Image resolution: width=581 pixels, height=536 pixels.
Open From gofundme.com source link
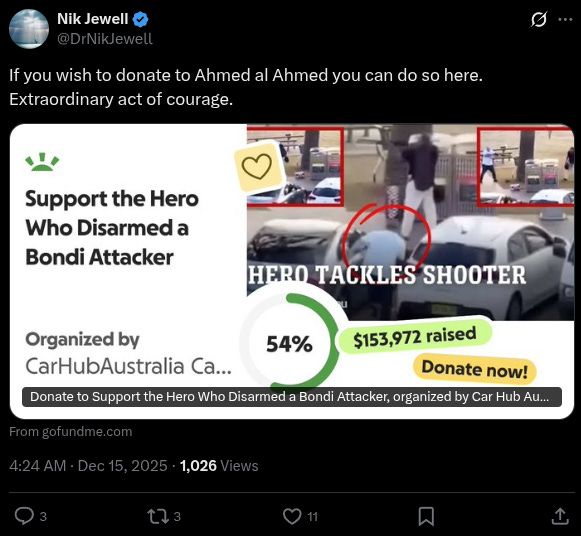pos(70,432)
